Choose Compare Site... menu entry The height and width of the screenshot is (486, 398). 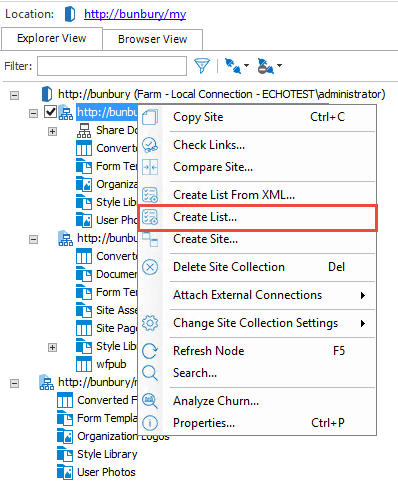click(x=257, y=167)
